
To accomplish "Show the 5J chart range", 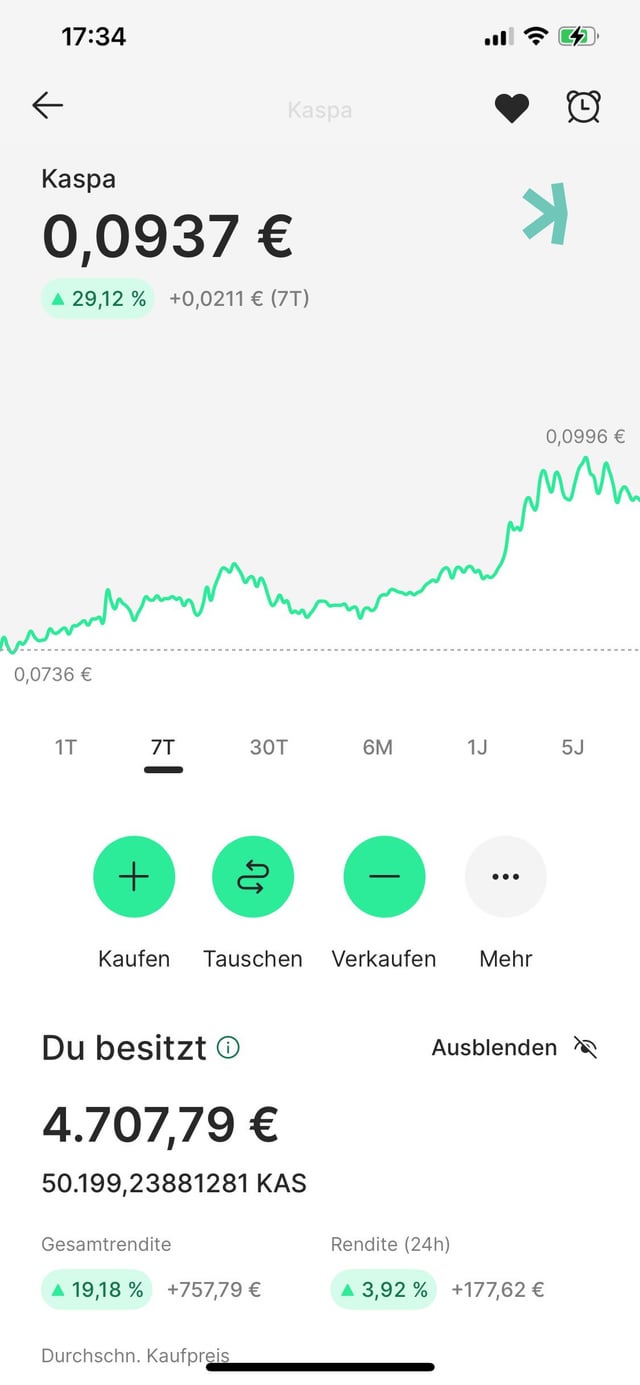I will (x=572, y=747).
